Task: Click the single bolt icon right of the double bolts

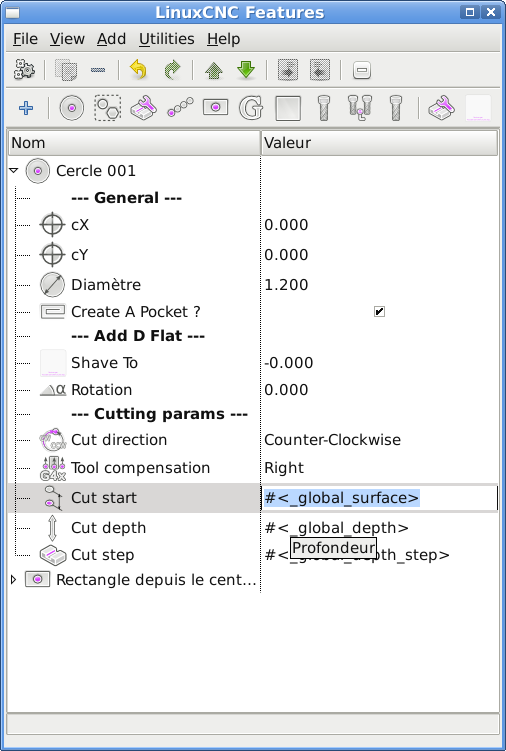Action: [395, 108]
